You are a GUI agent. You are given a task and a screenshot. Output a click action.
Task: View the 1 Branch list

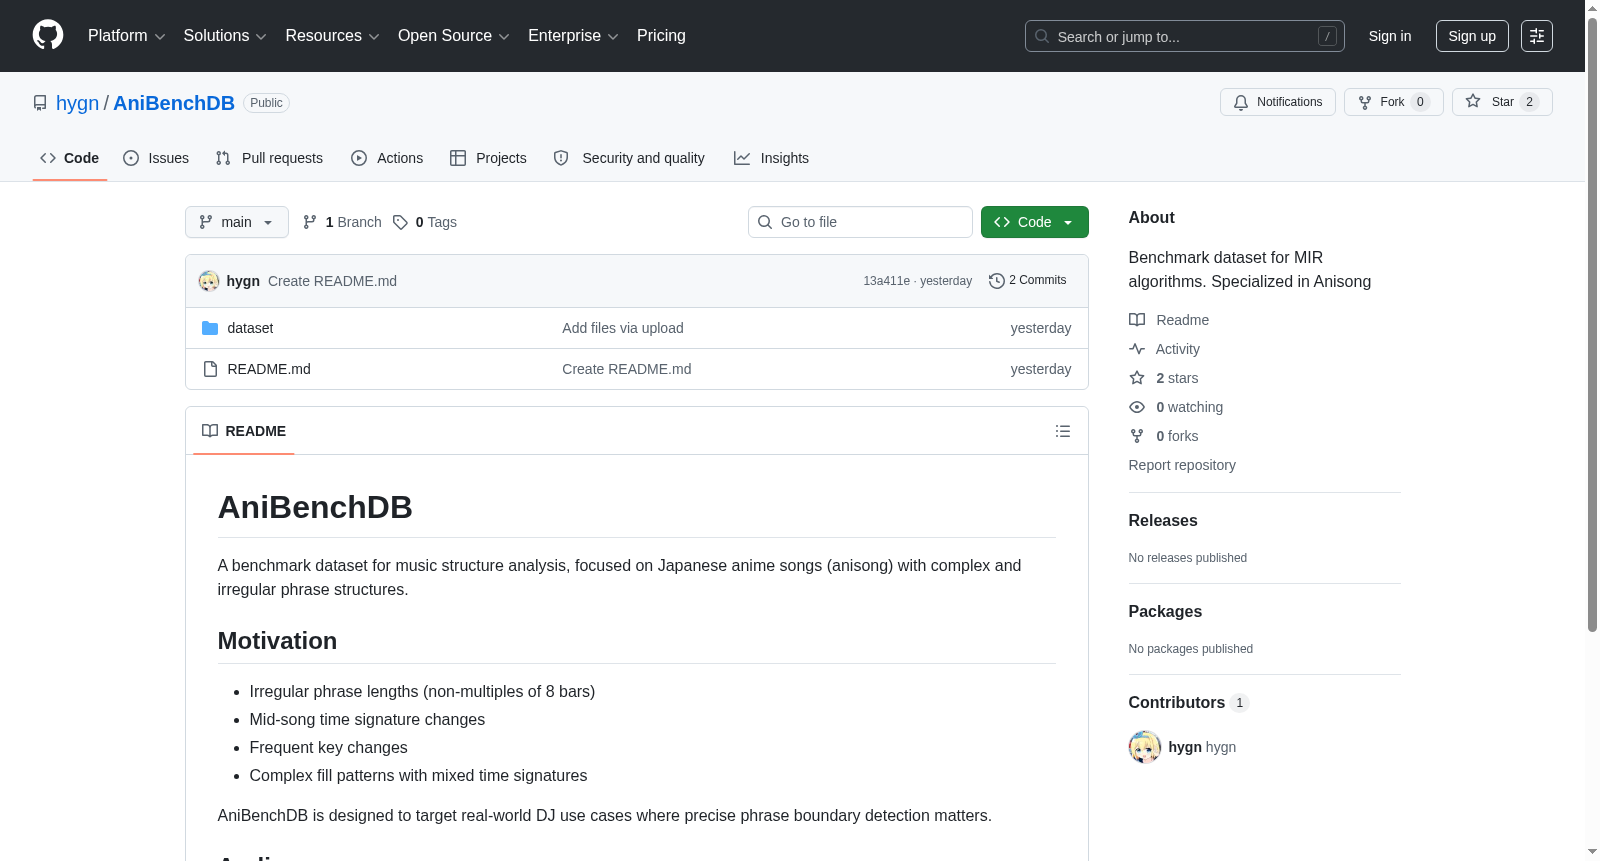coord(342,222)
